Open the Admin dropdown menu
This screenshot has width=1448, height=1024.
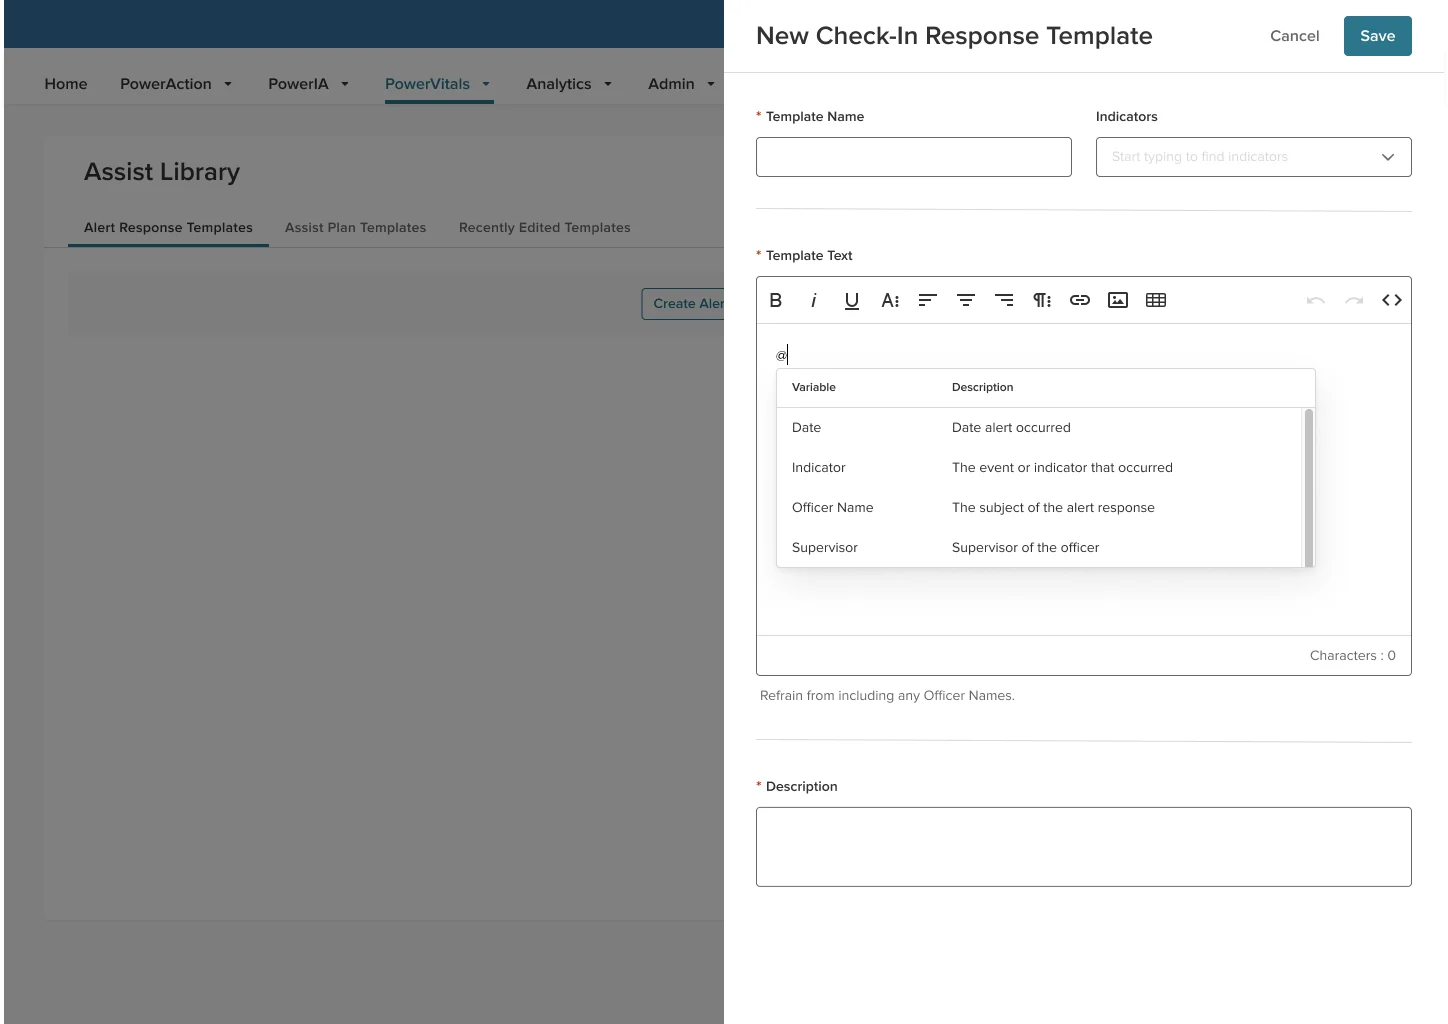point(681,84)
